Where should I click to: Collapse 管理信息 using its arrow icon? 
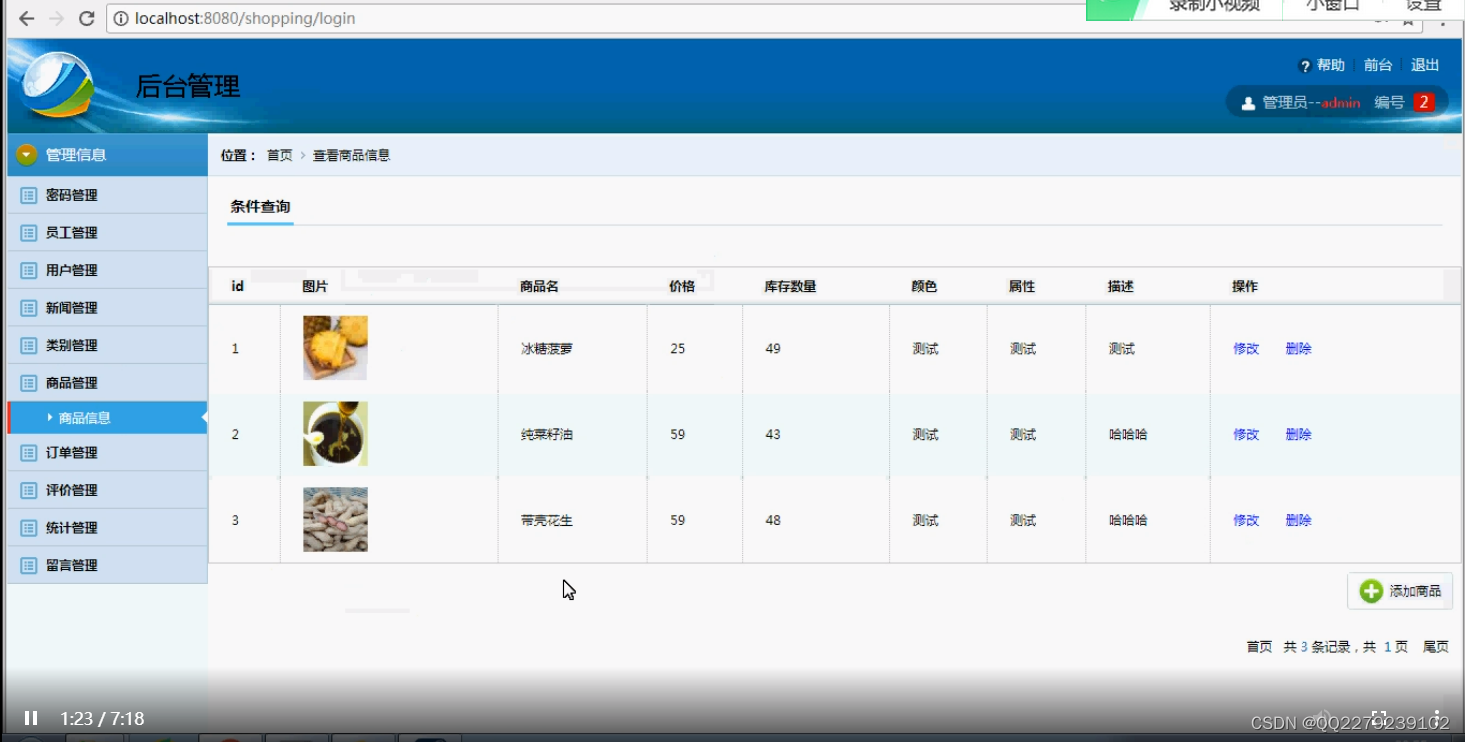coord(26,154)
